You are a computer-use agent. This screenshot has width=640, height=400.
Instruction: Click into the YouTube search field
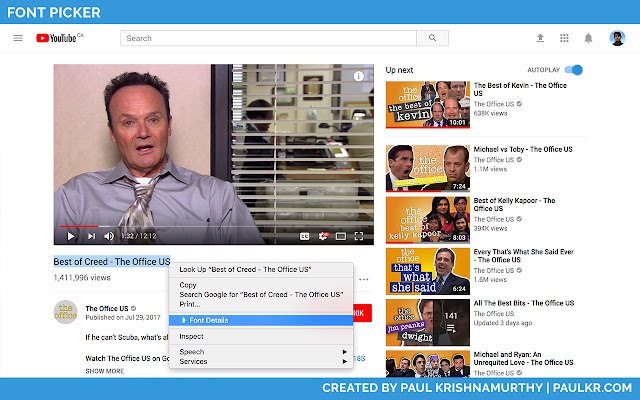coord(268,38)
